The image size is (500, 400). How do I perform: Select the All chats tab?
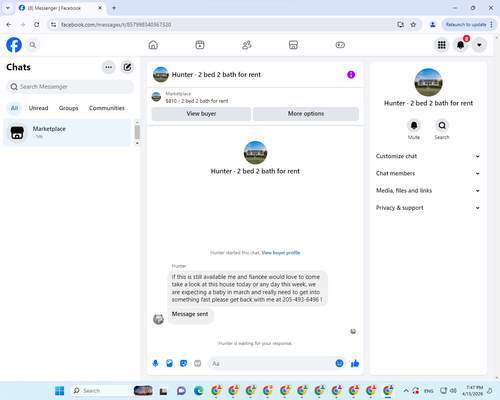tap(14, 108)
